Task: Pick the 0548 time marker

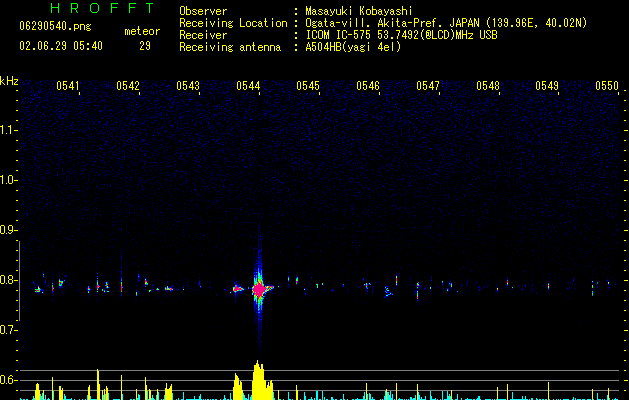Action: [x=488, y=86]
